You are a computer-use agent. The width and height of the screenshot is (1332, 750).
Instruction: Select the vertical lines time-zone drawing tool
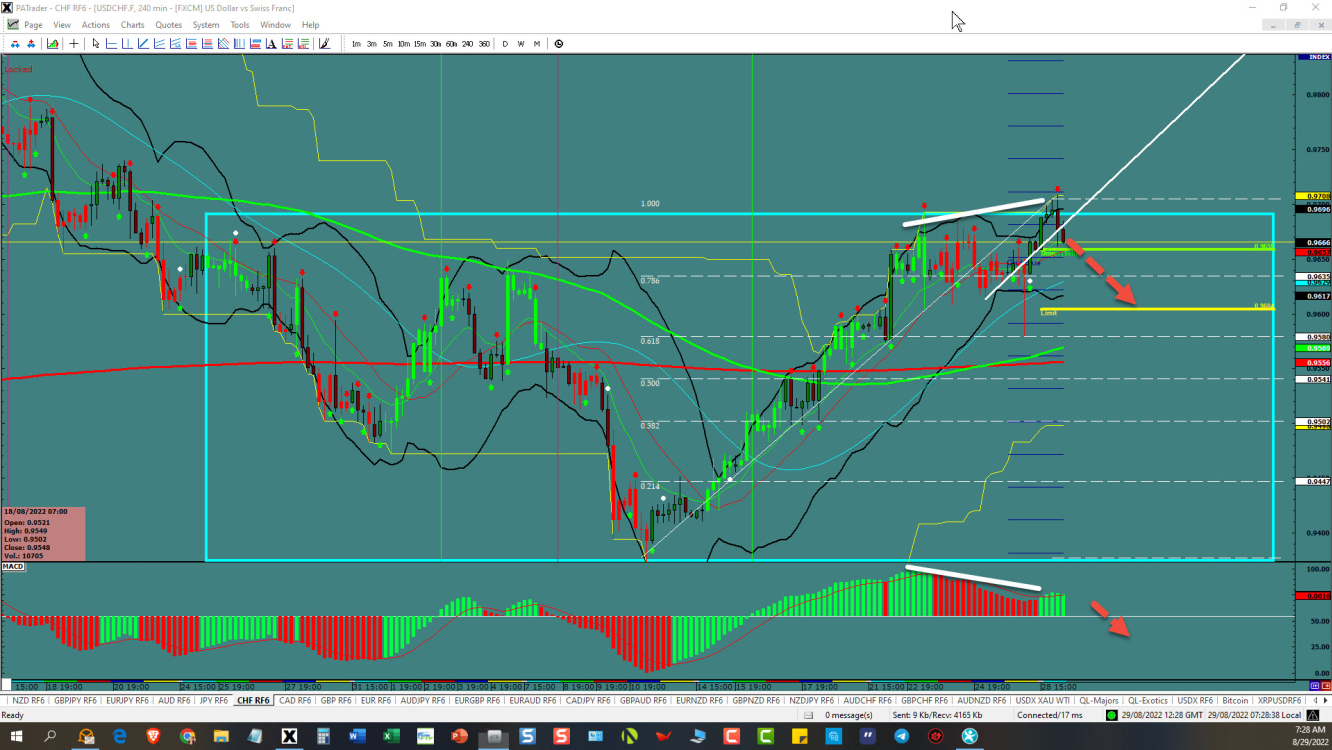pyautogui.click(x=239, y=43)
